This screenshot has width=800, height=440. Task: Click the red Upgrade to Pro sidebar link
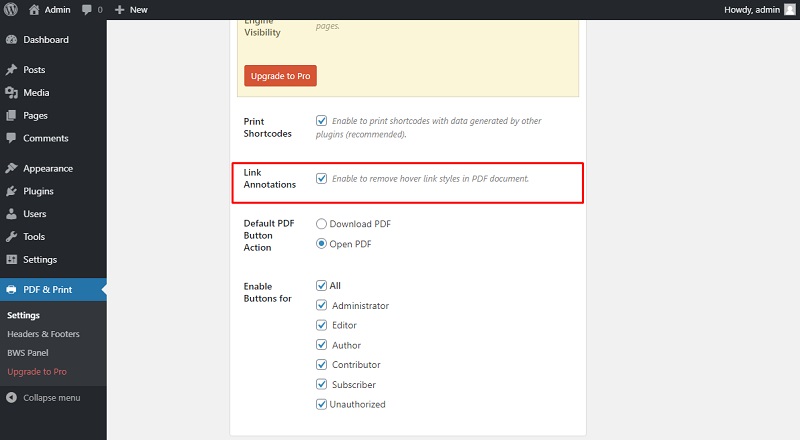tap(37, 372)
